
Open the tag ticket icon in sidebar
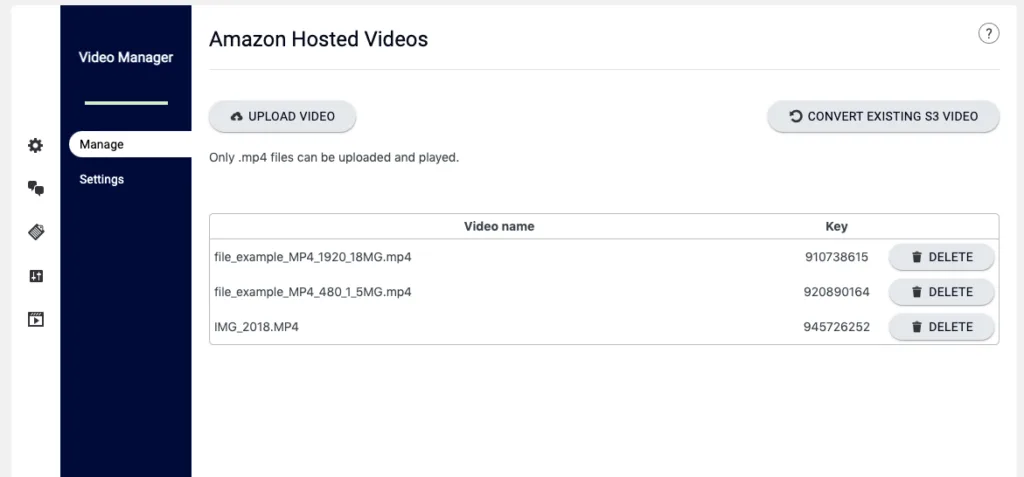point(36,232)
